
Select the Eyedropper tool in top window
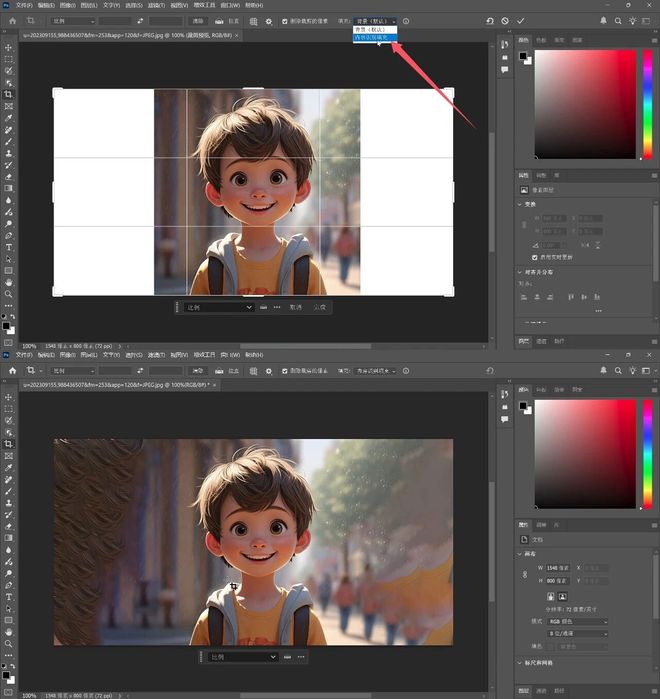click(8, 118)
